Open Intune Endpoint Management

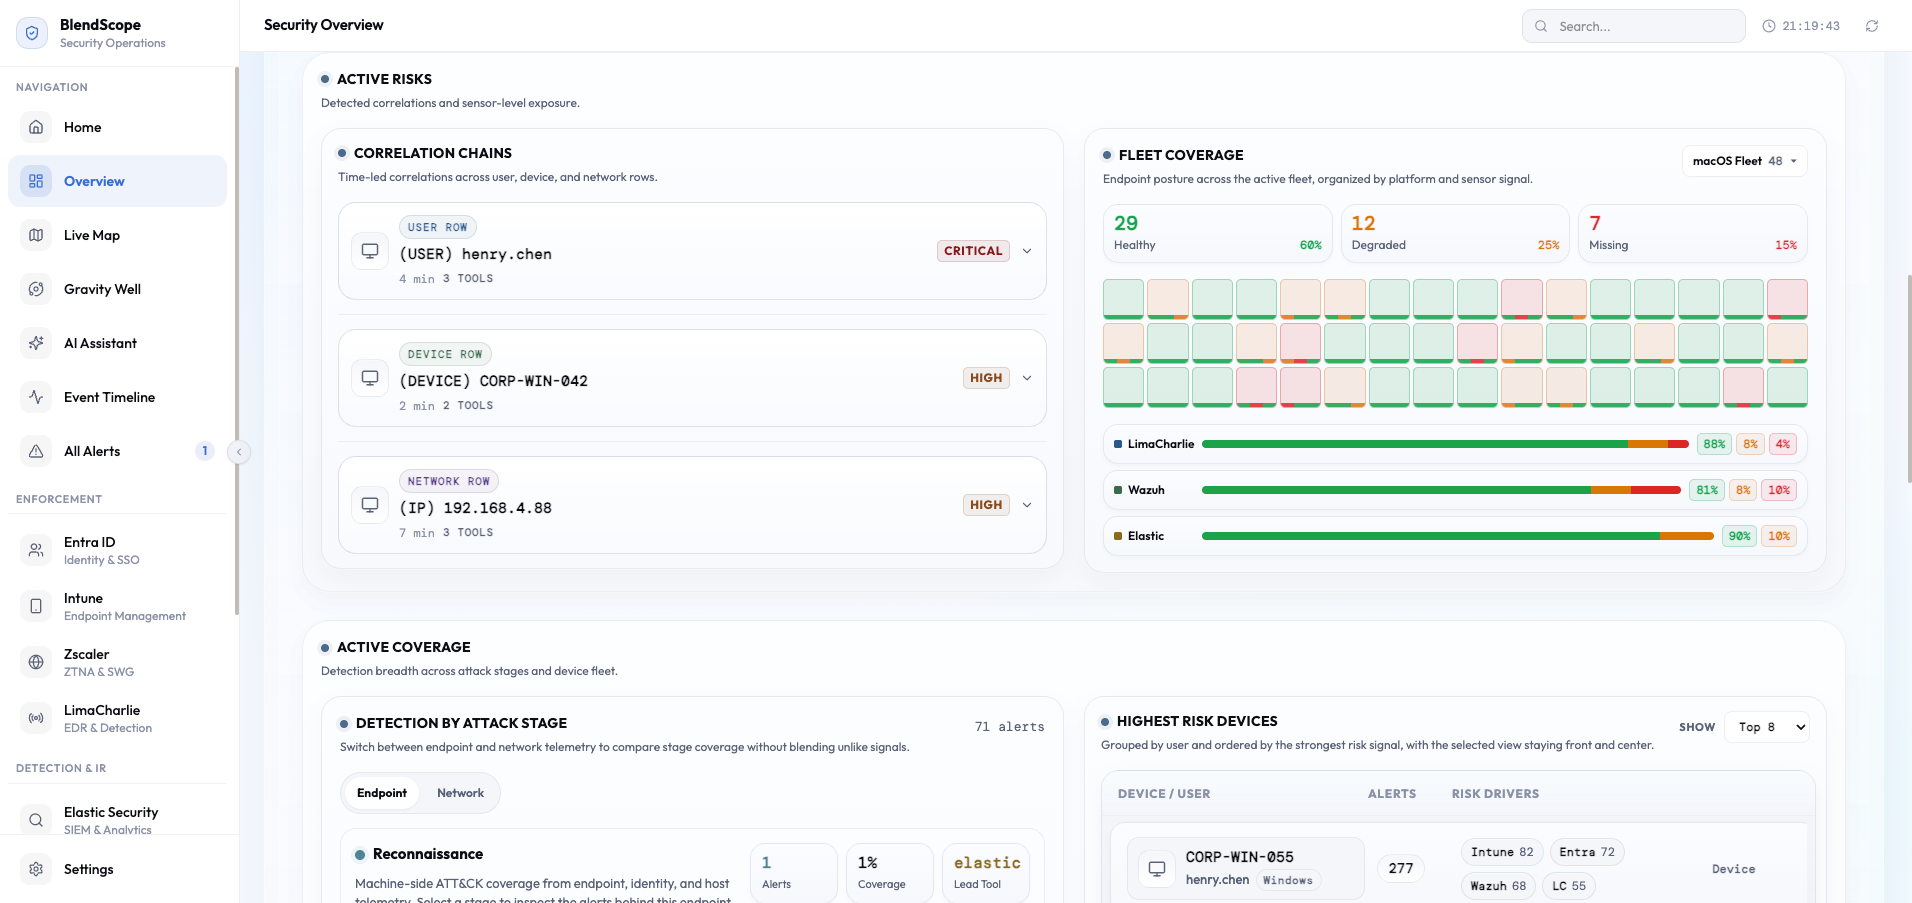[x=118, y=606]
